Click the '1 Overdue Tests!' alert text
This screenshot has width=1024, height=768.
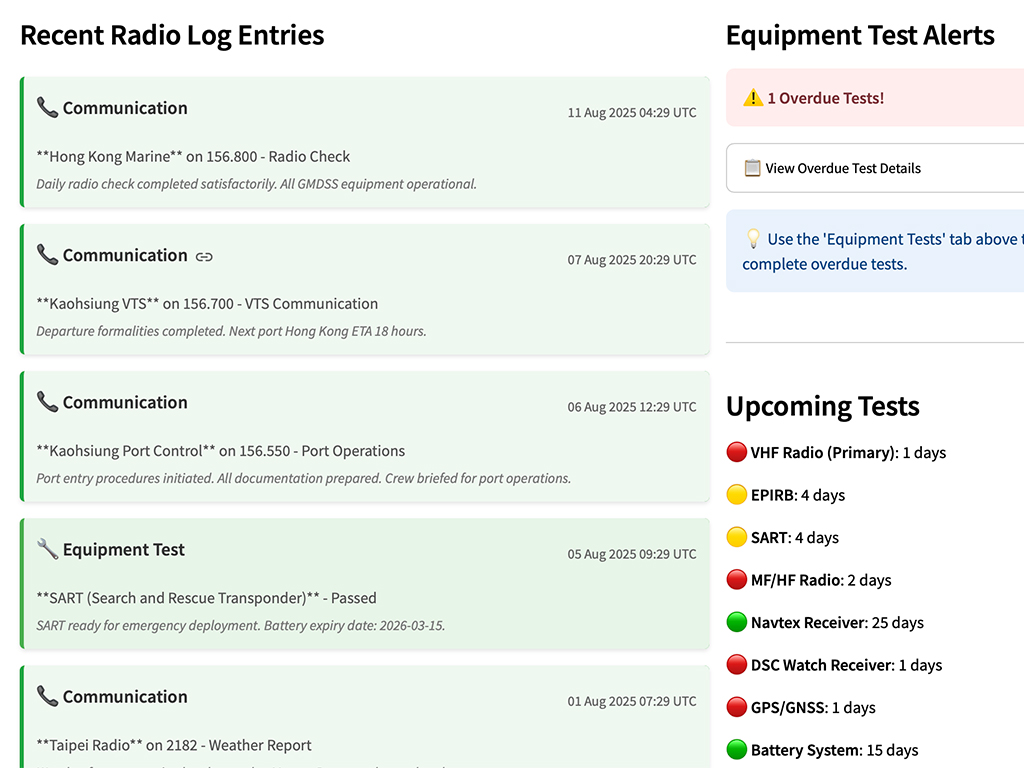(825, 98)
